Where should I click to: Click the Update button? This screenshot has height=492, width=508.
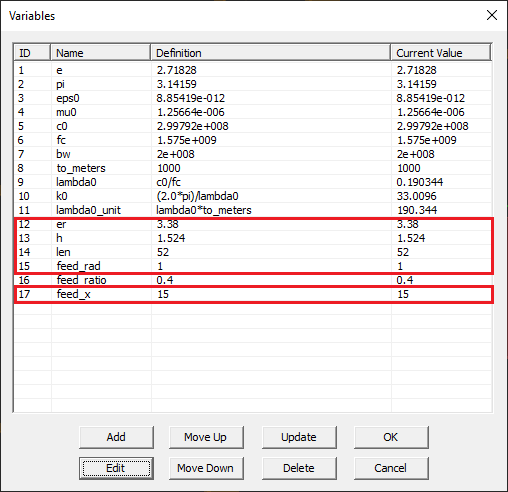[299, 437]
